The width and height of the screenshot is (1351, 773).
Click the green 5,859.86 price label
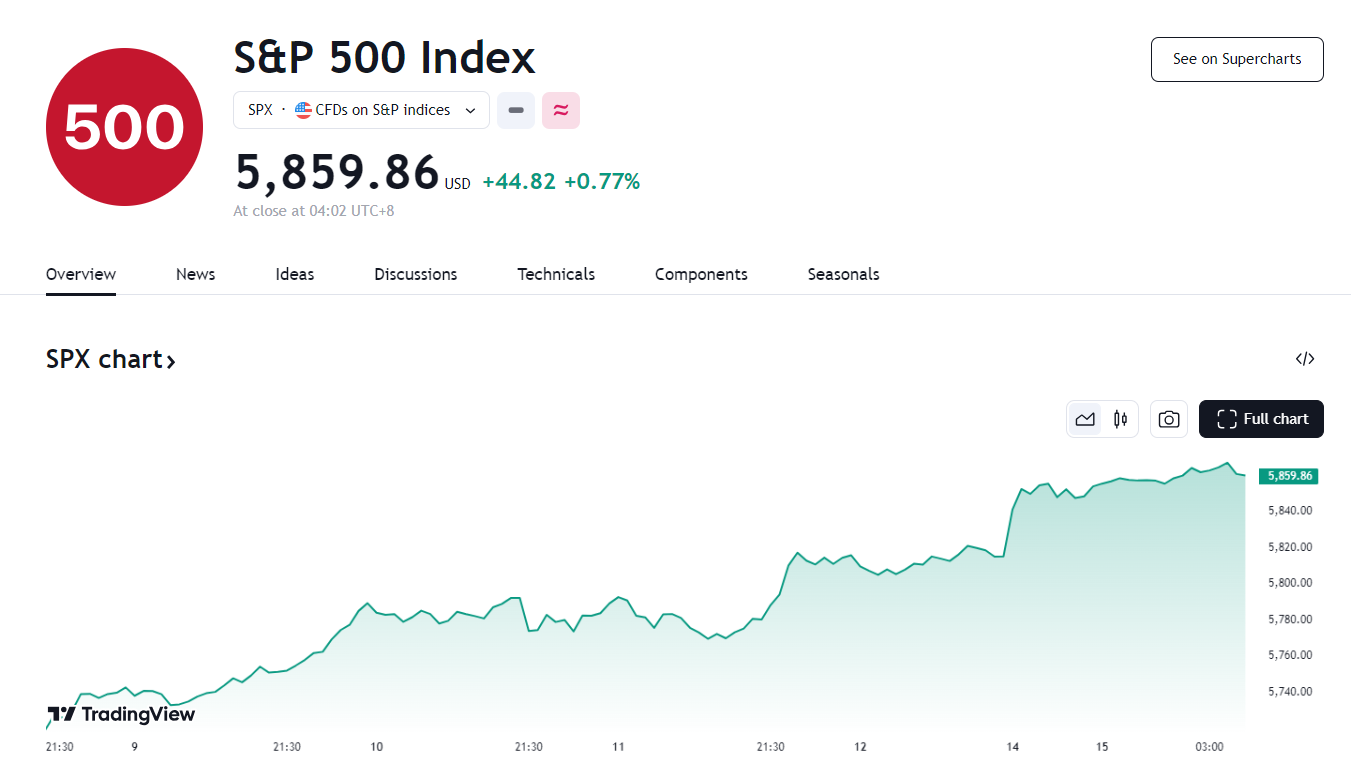(1289, 476)
